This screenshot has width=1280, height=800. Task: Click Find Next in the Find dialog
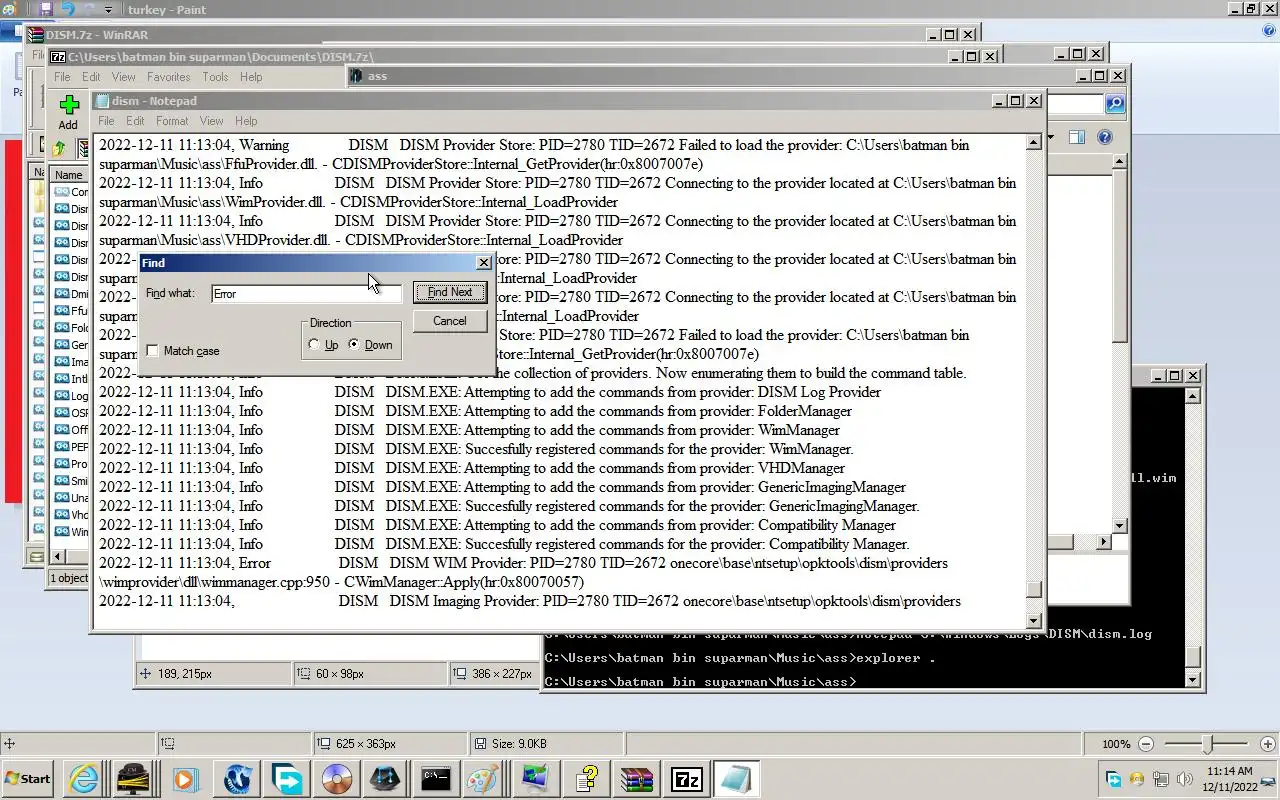pos(450,292)
